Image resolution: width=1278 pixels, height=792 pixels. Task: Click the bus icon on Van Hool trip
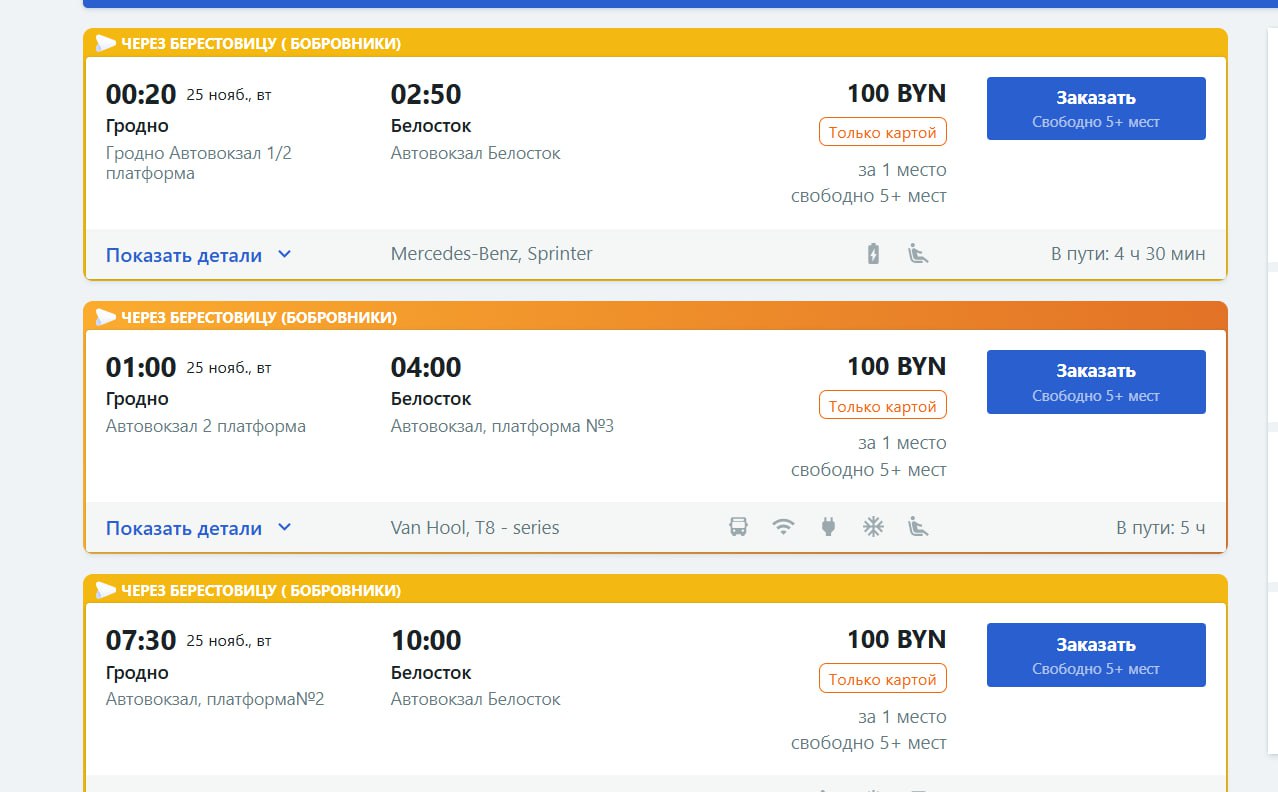[x=738, y=527]
